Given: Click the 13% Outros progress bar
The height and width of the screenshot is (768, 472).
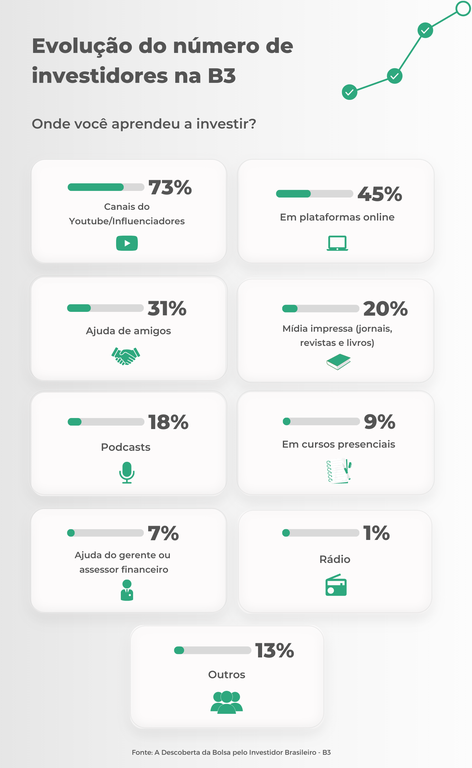Looking at the screenshot, I should [212, 650].
